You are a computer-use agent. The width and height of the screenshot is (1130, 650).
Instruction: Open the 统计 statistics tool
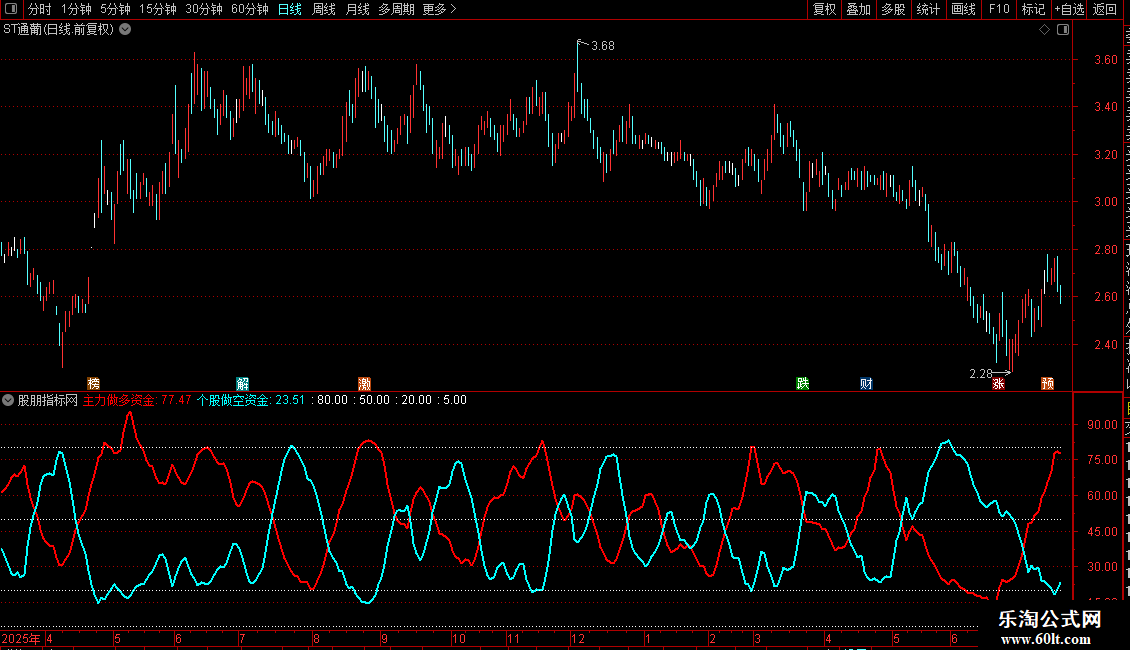tap(928, 9)
